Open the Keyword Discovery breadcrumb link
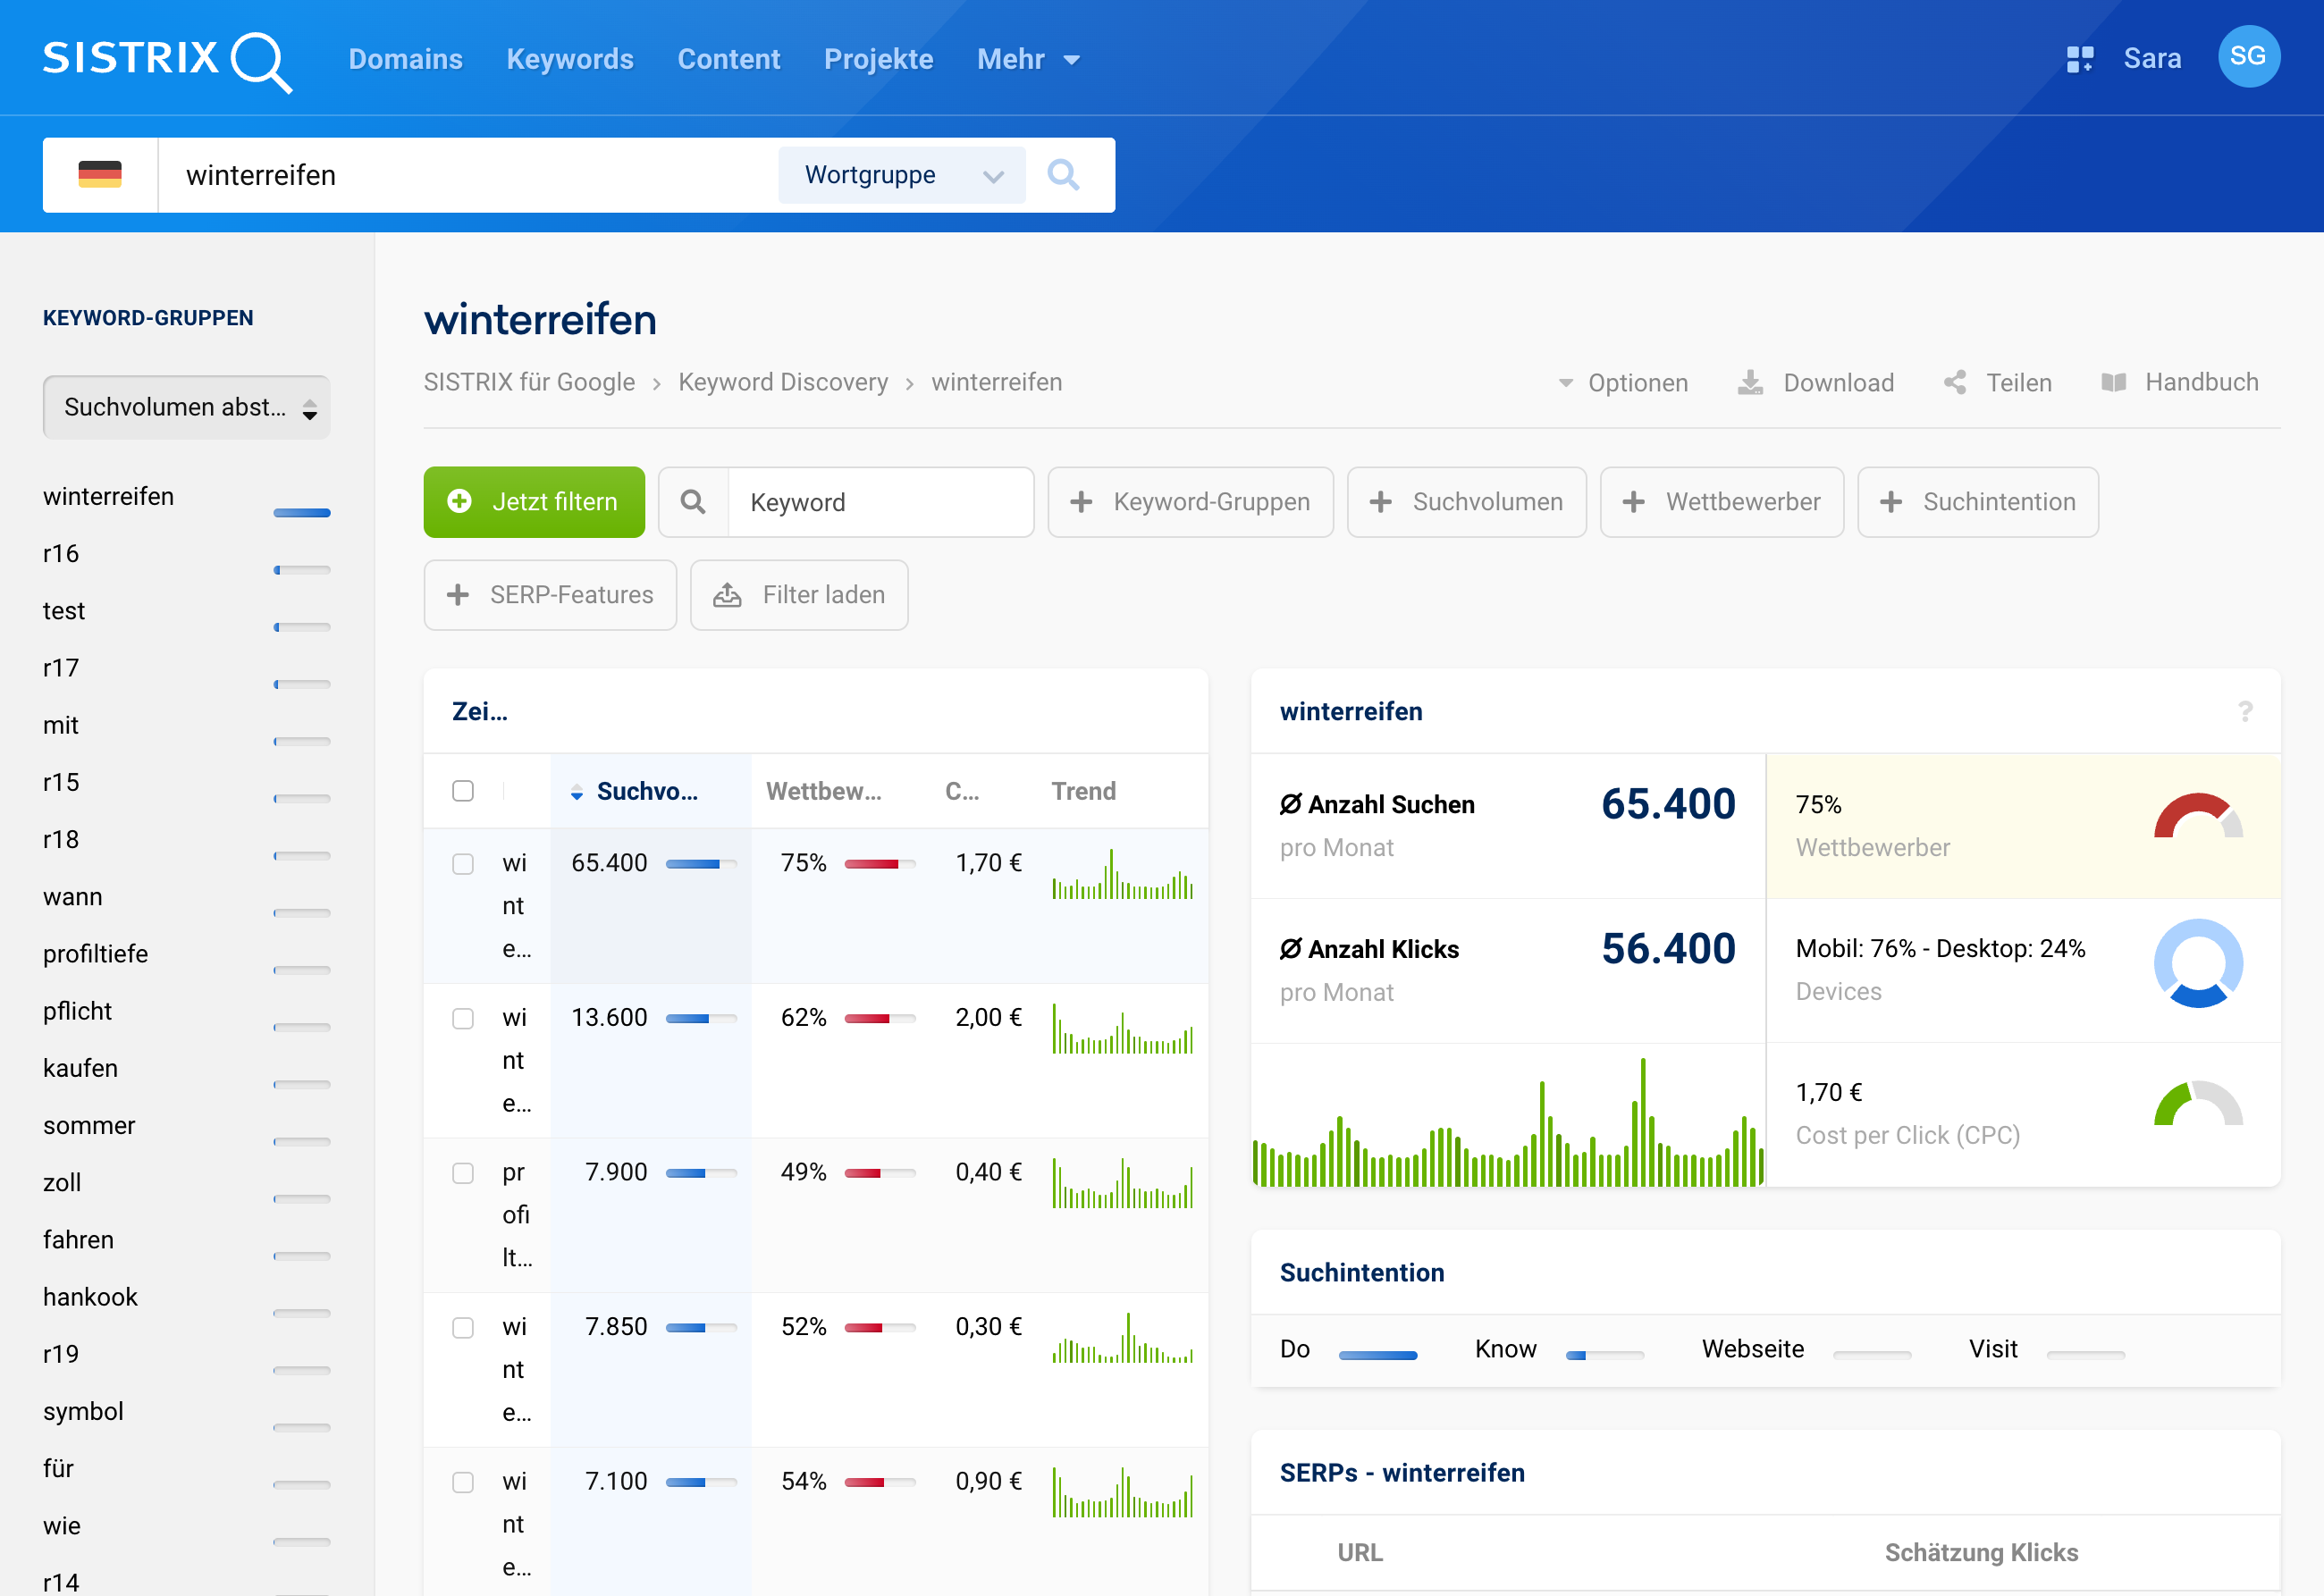The width and height of the screenshot is (2324, 1596). (x=783, y=382)
